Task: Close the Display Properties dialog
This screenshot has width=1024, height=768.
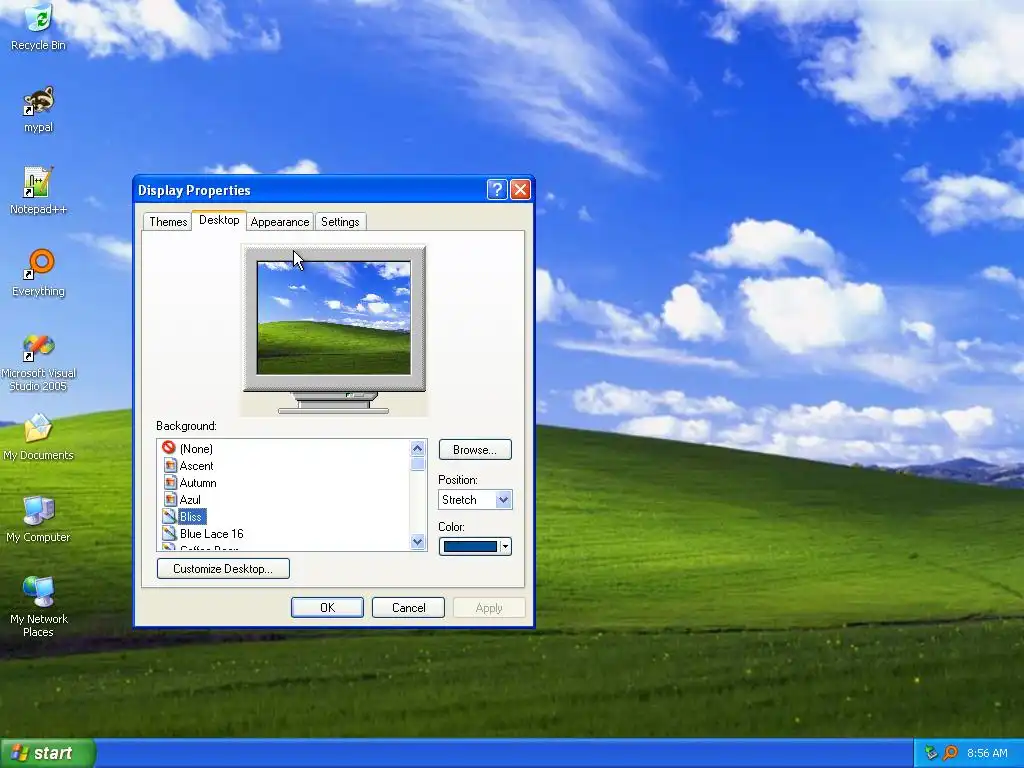Action: [x=520, y=189]
